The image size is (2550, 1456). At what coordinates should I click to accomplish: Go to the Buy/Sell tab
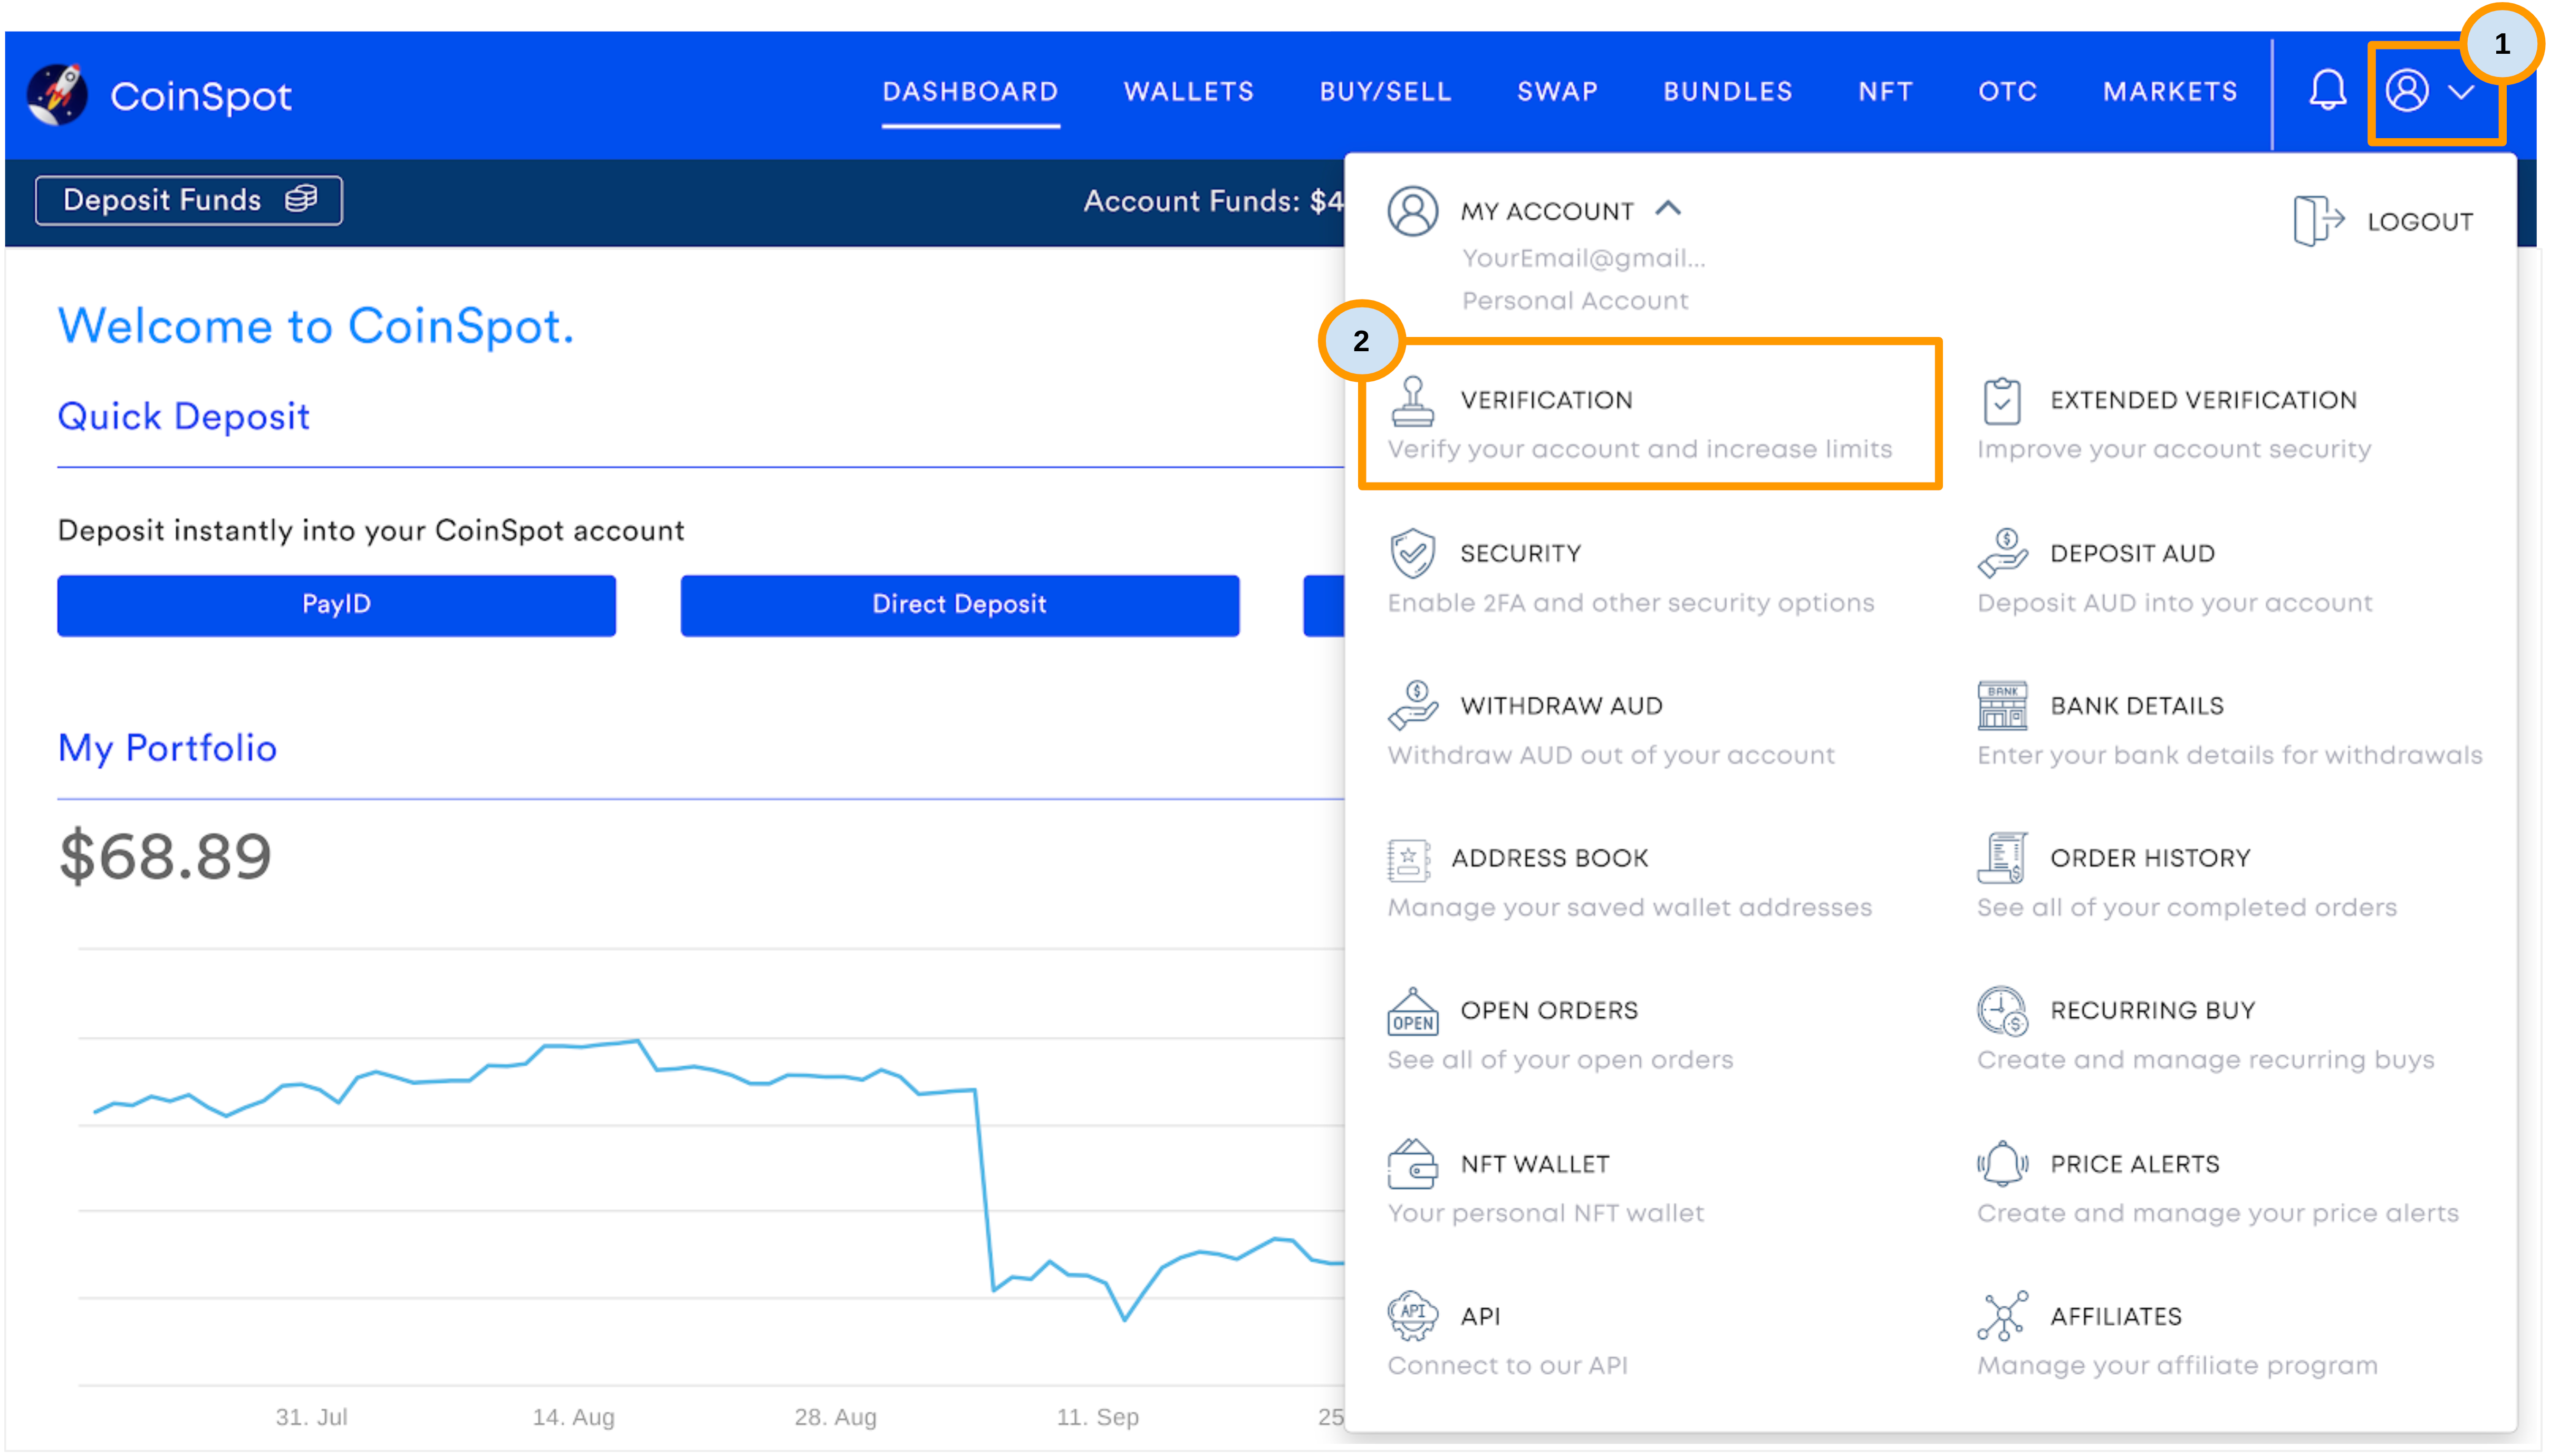(1385, 91)
